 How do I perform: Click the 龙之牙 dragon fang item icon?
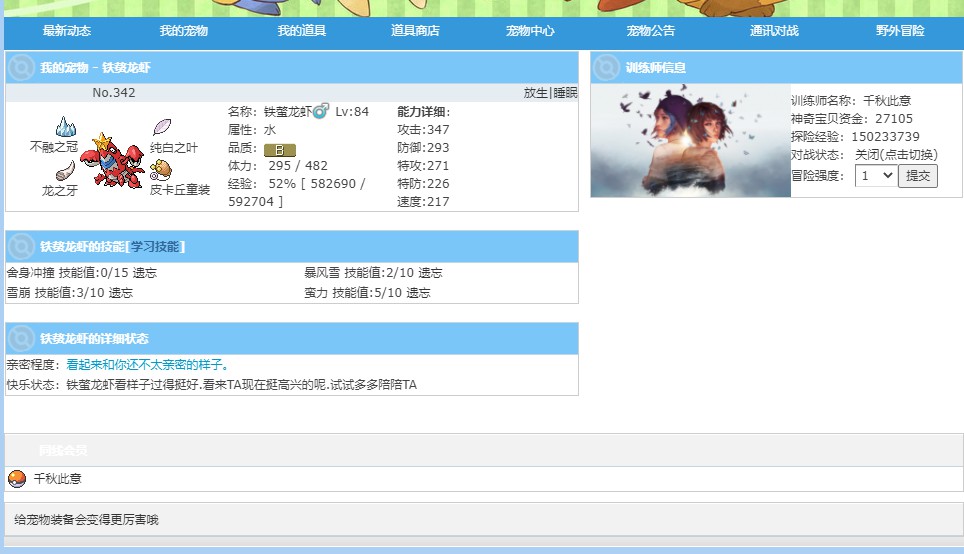(66, 170)
